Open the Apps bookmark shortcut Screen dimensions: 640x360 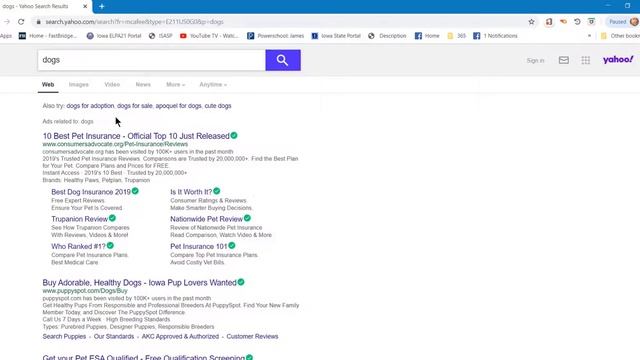[x=6, y=36]
